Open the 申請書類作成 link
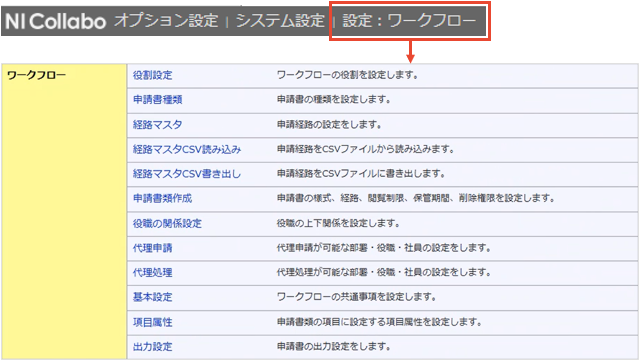640x361 pixels. (x=162, y=198)
